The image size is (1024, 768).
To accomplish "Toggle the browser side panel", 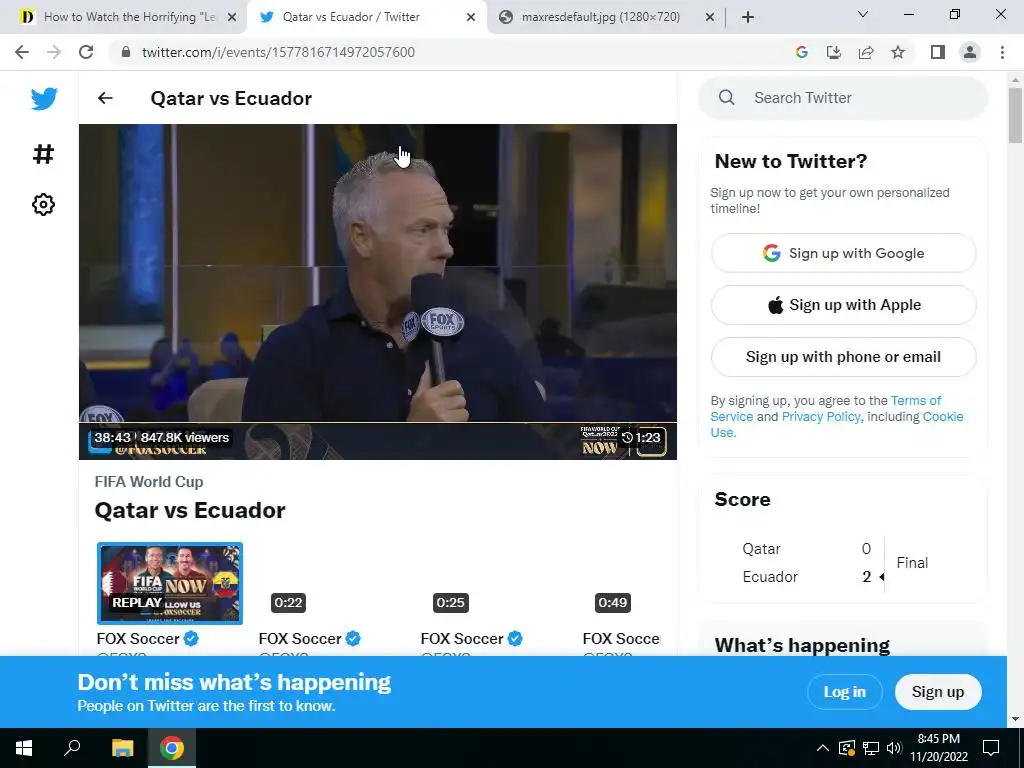I will click(938, 52).
